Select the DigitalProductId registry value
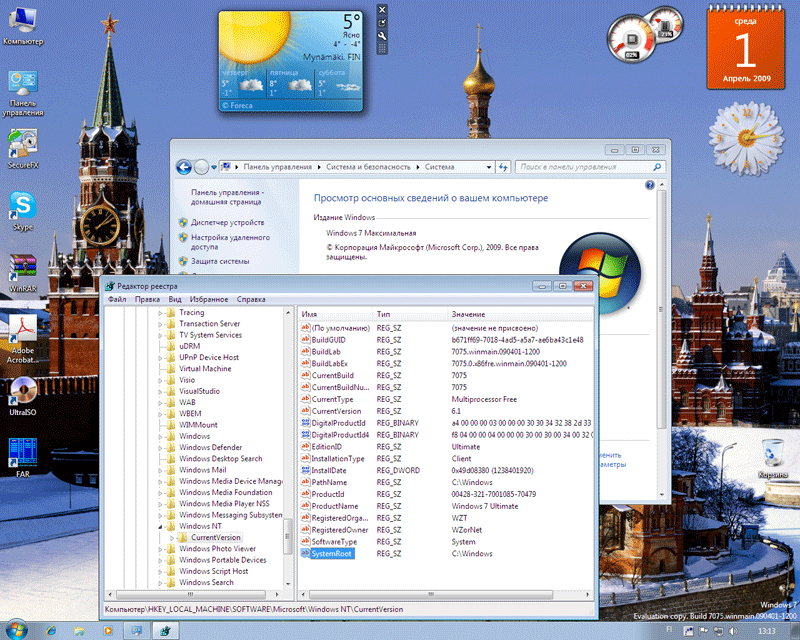800x640 pixels. (x=338, y=423)
